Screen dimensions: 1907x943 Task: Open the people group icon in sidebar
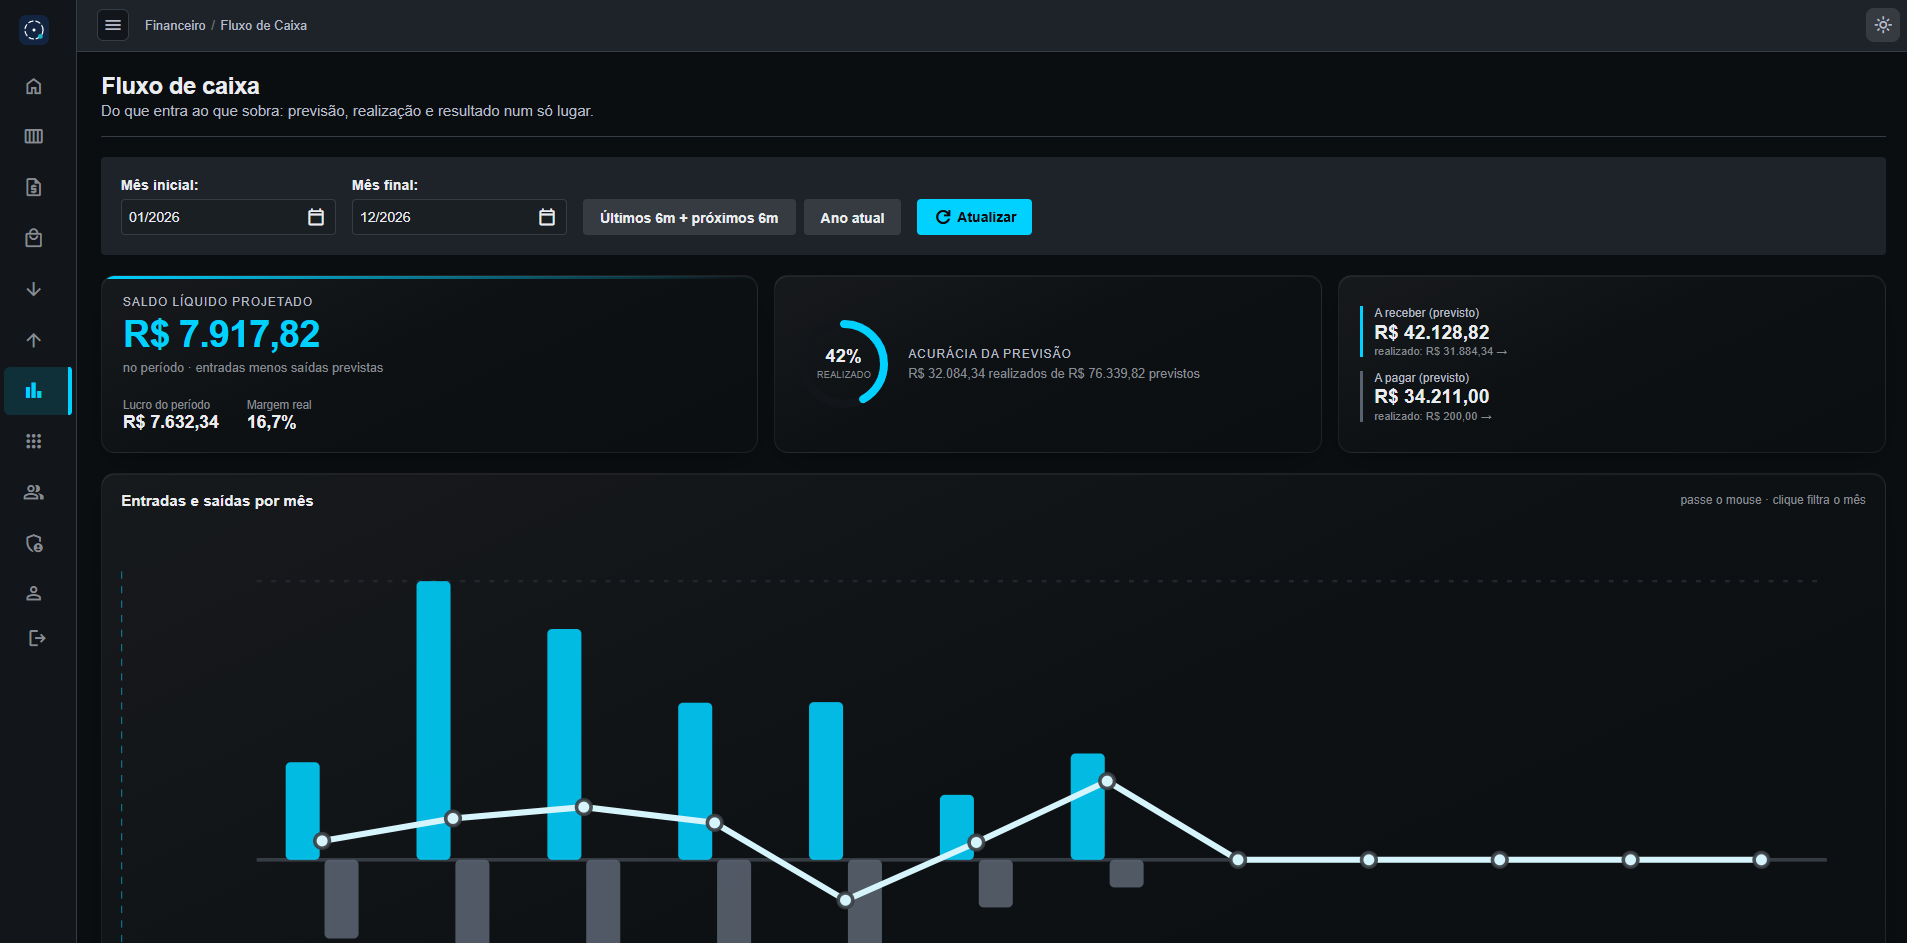coord(34,492)
